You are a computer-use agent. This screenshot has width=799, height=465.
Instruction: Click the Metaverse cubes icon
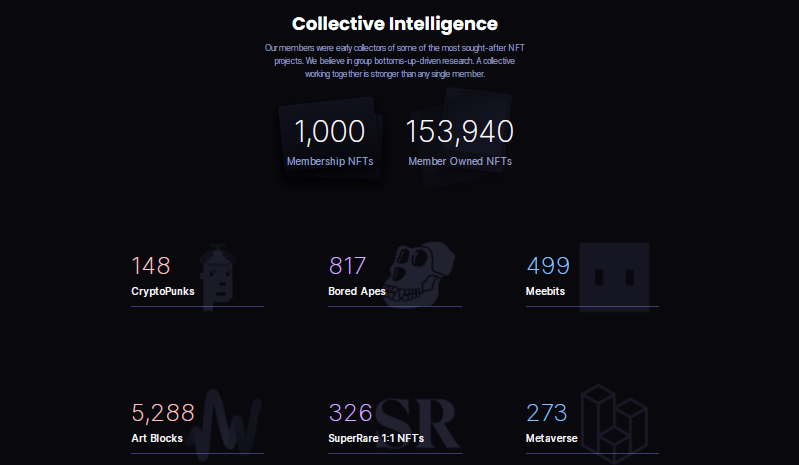[x=614, y=419]
